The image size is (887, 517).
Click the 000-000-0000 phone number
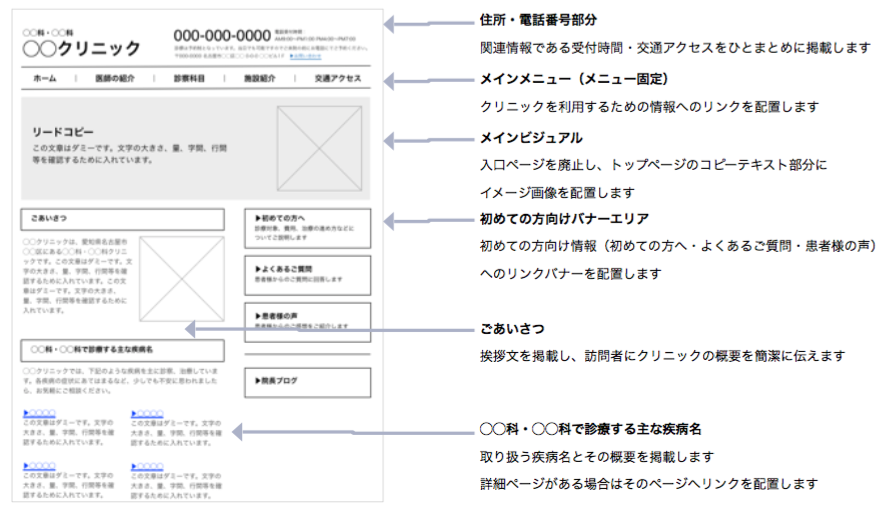click(x=222, y=36)
